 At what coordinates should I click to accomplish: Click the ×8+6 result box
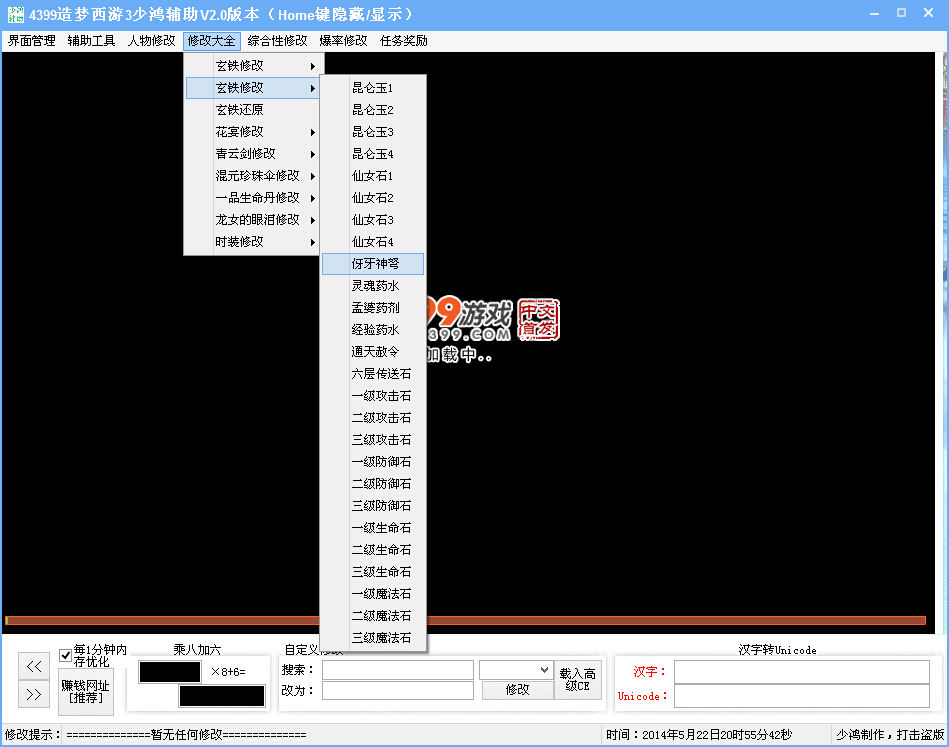[222, 696]
